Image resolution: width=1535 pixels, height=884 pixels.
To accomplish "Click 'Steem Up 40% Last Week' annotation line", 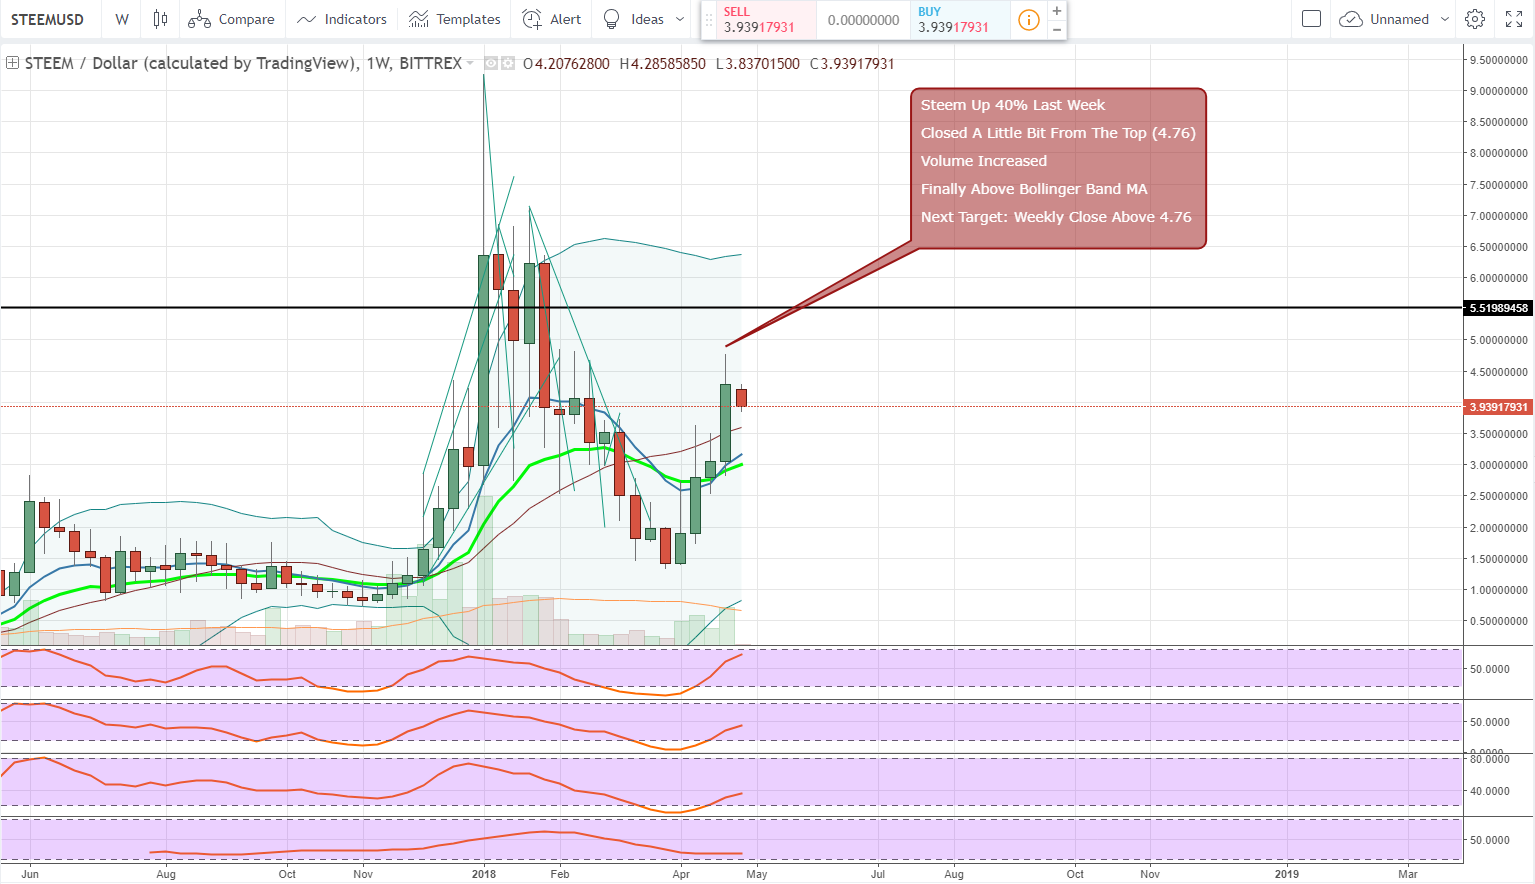I will tap(1013, 105).
